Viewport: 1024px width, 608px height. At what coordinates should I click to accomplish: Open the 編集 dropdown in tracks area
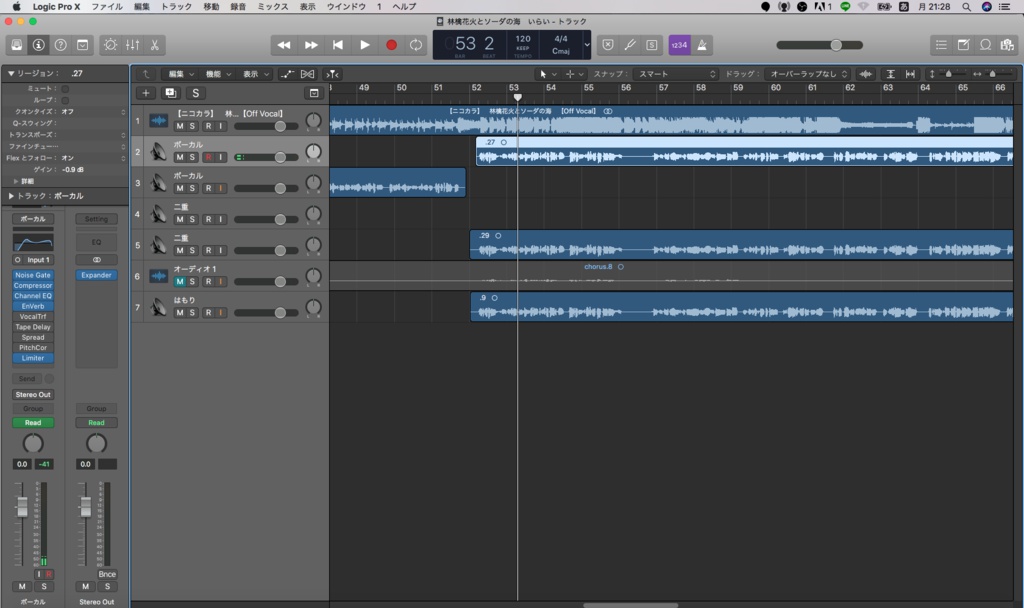(x=181, y=74)
